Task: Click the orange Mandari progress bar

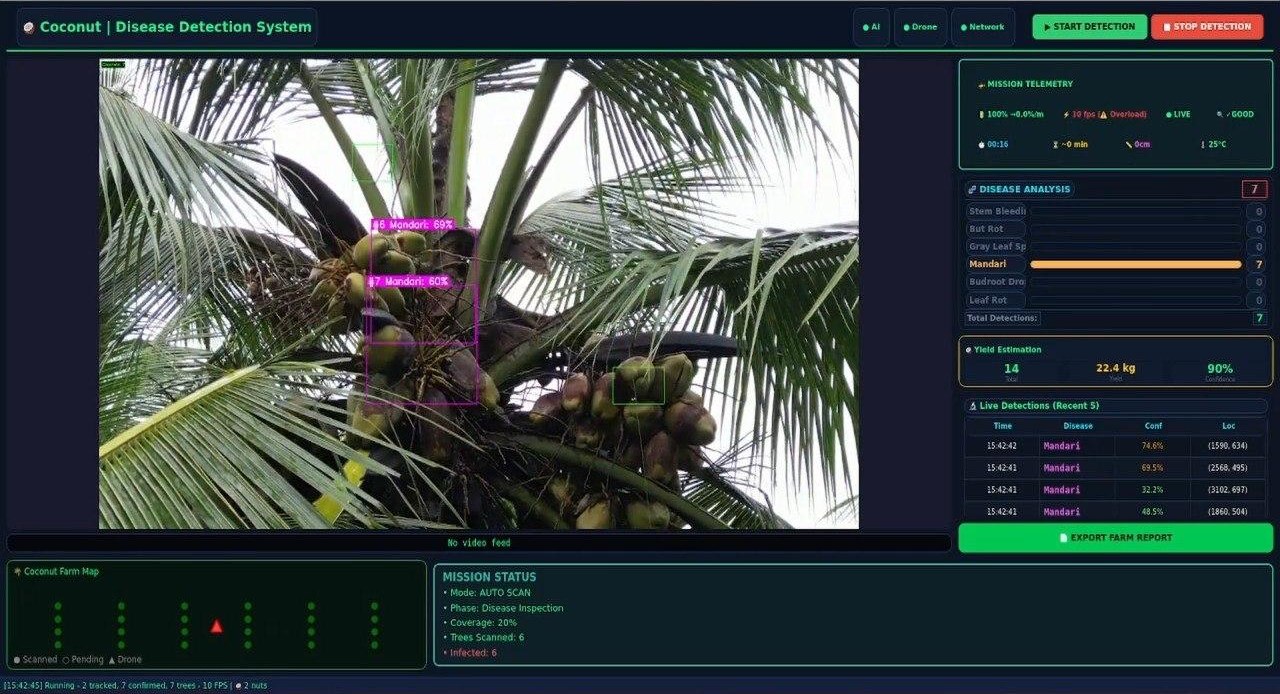Action: click(1136, 264)
